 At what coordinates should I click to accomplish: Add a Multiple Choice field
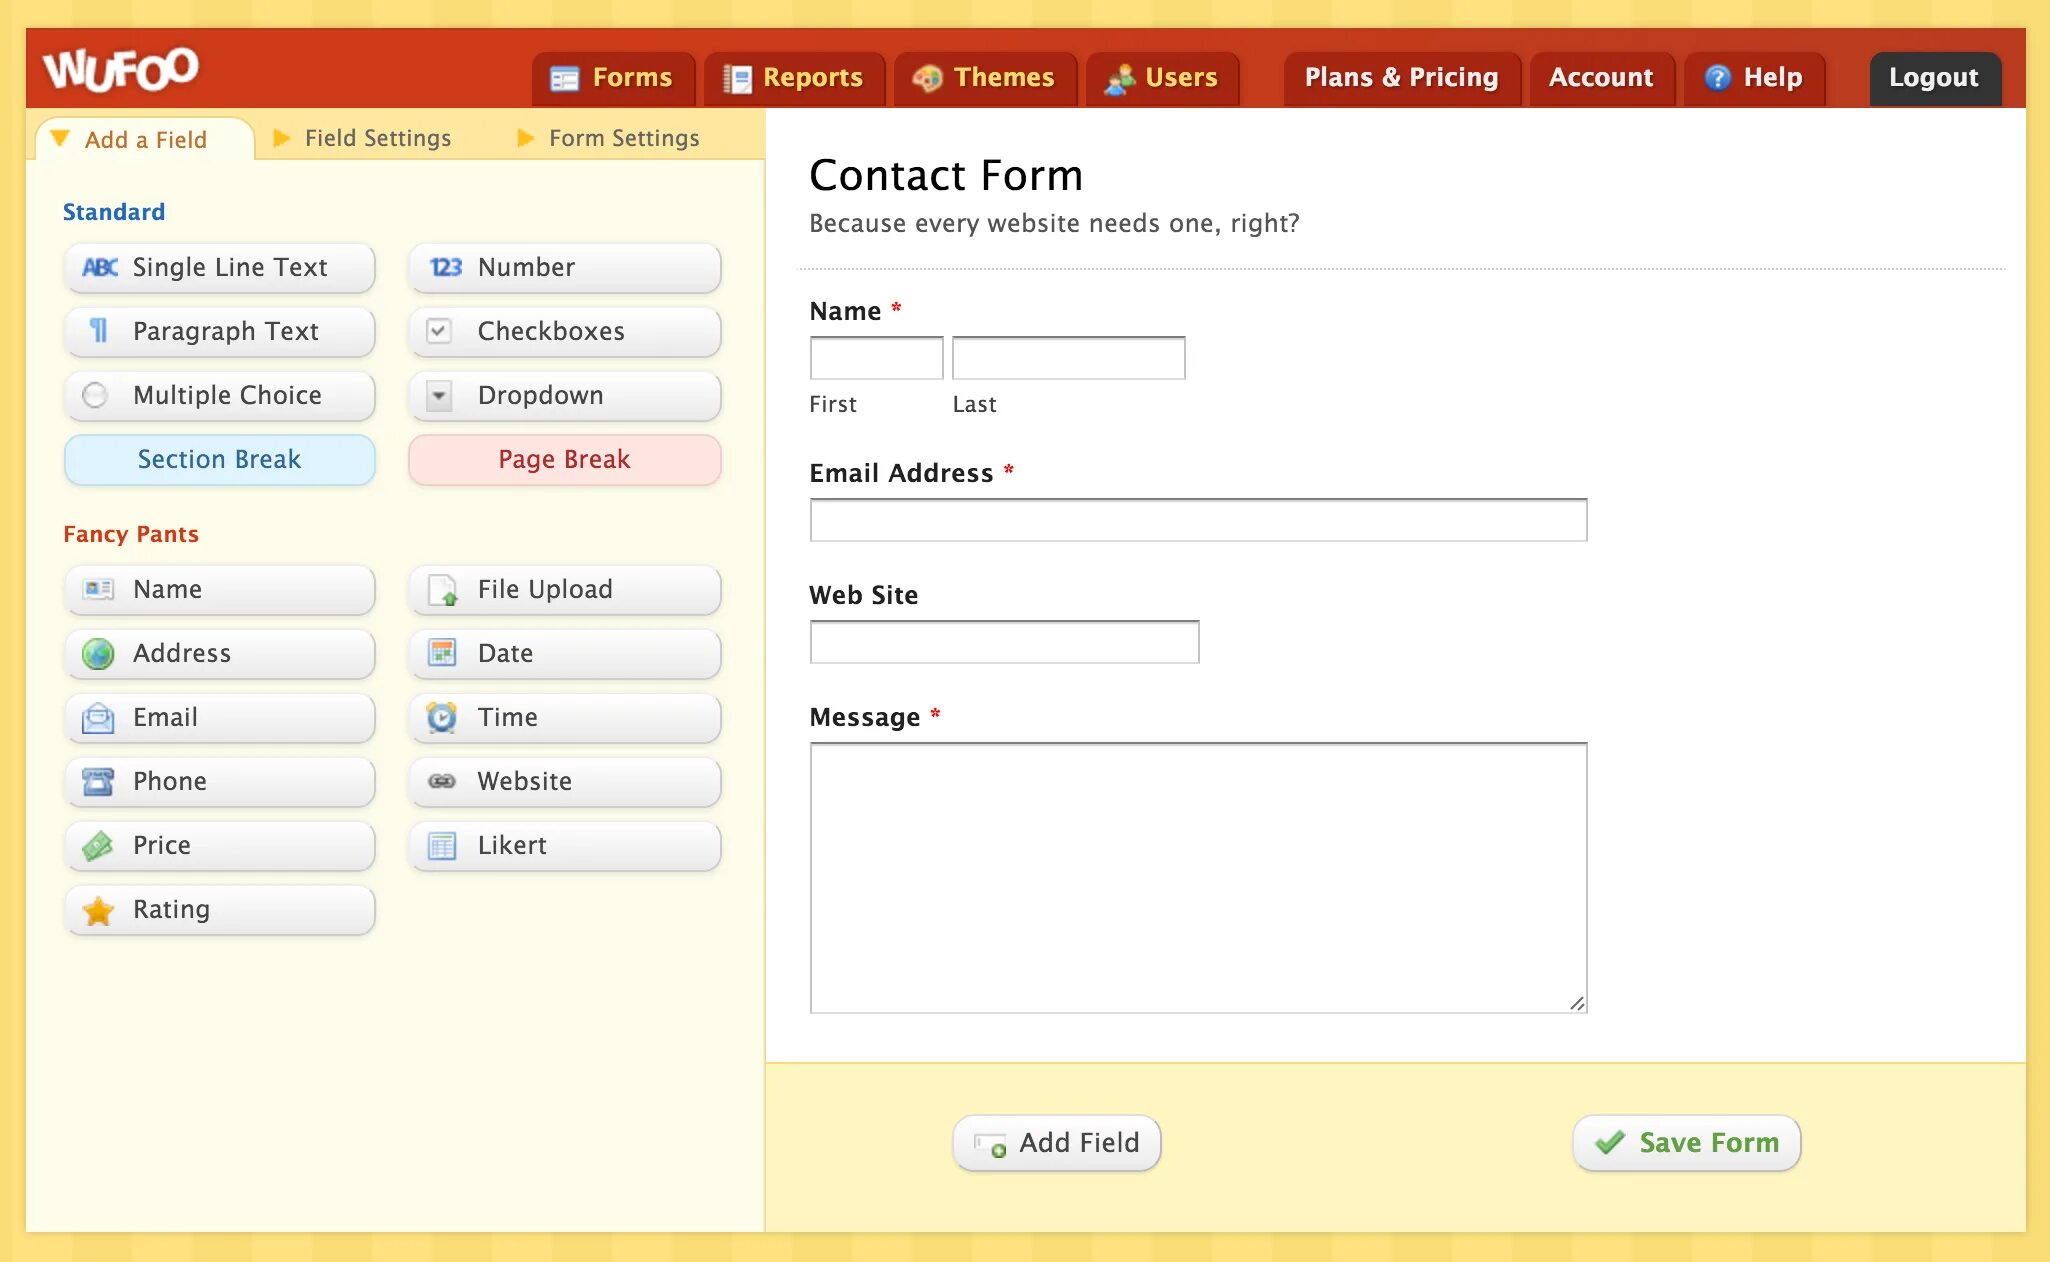219,396
